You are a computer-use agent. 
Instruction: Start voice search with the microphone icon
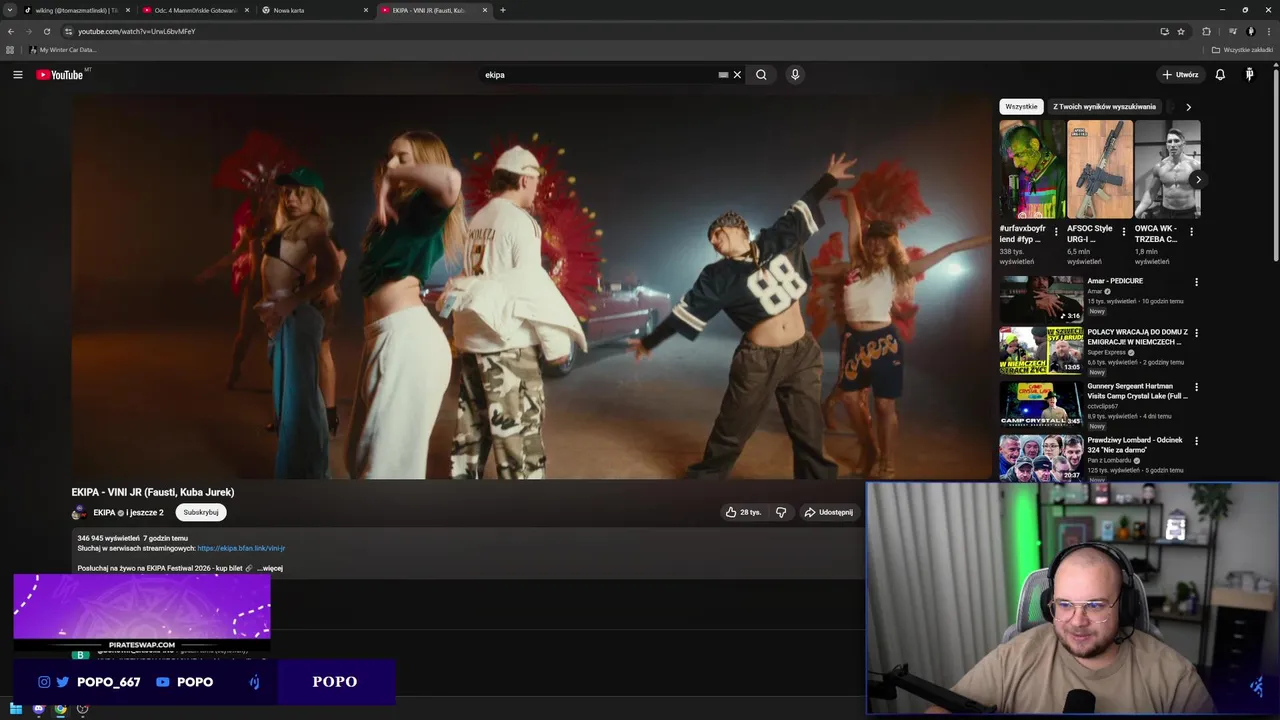click(x=795, y=75)
